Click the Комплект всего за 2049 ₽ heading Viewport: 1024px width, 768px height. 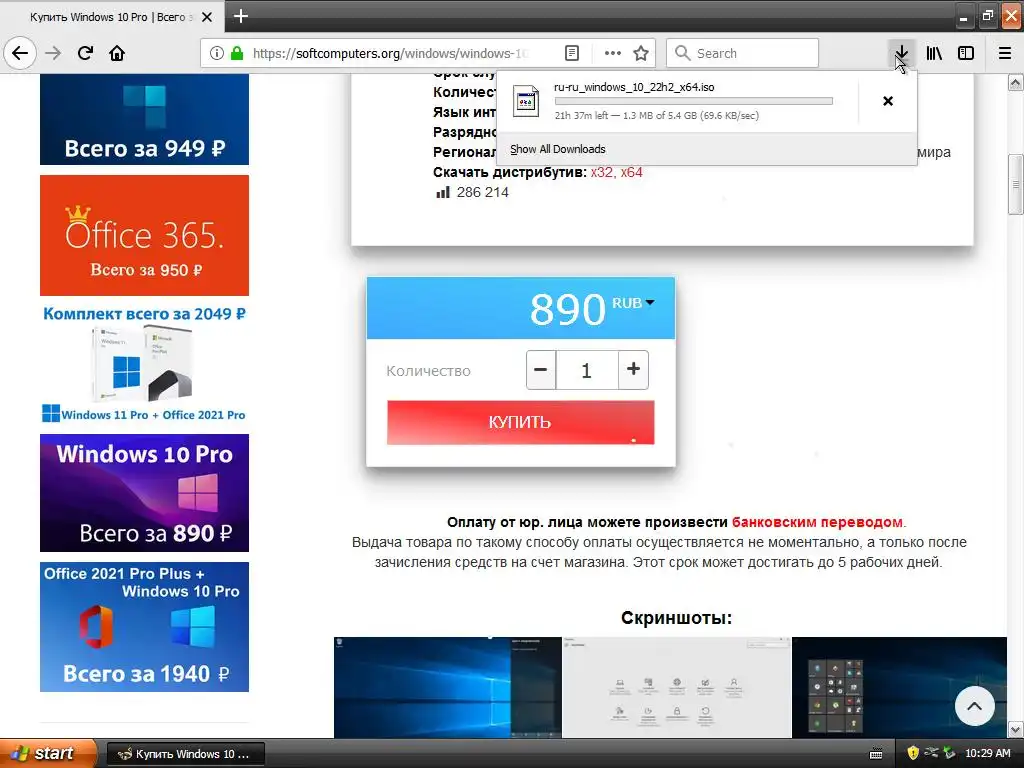click(x=144, y=313)
